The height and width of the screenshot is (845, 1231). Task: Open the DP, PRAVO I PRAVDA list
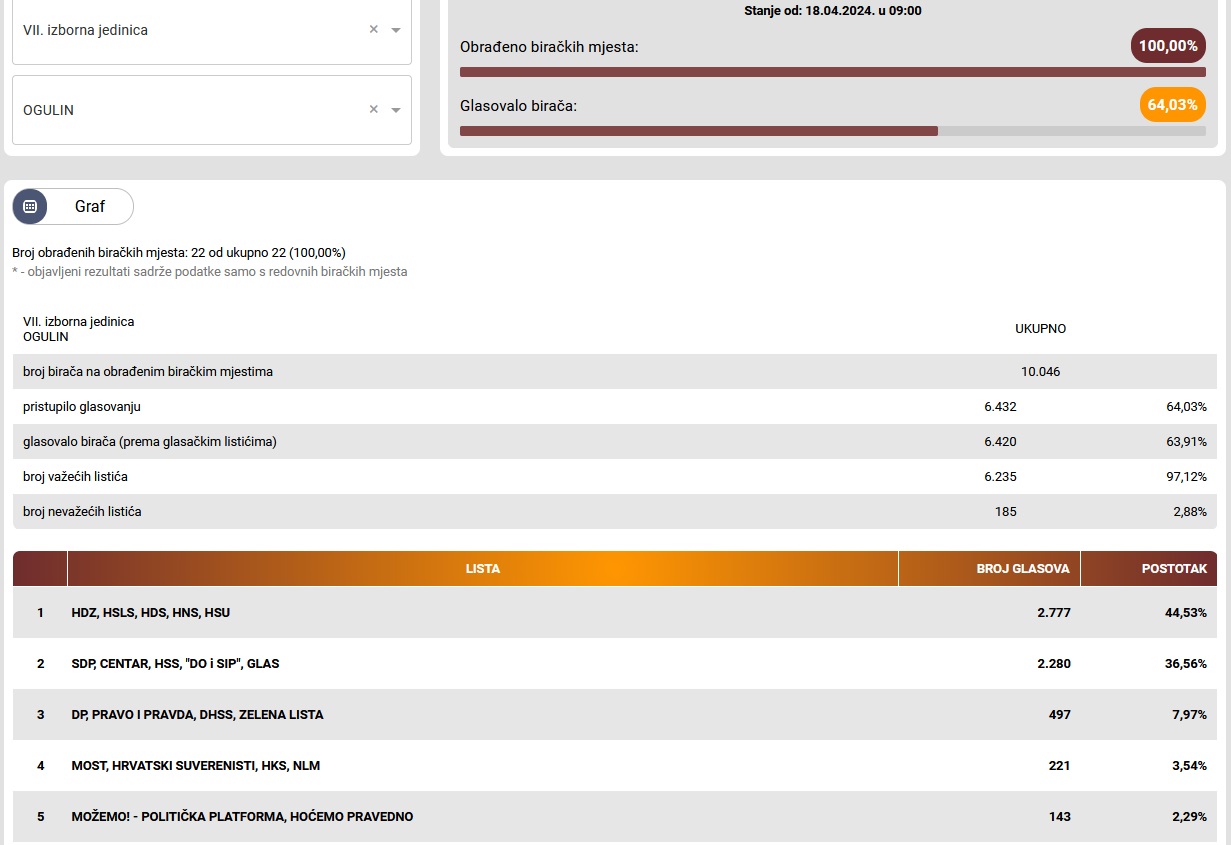197,715
